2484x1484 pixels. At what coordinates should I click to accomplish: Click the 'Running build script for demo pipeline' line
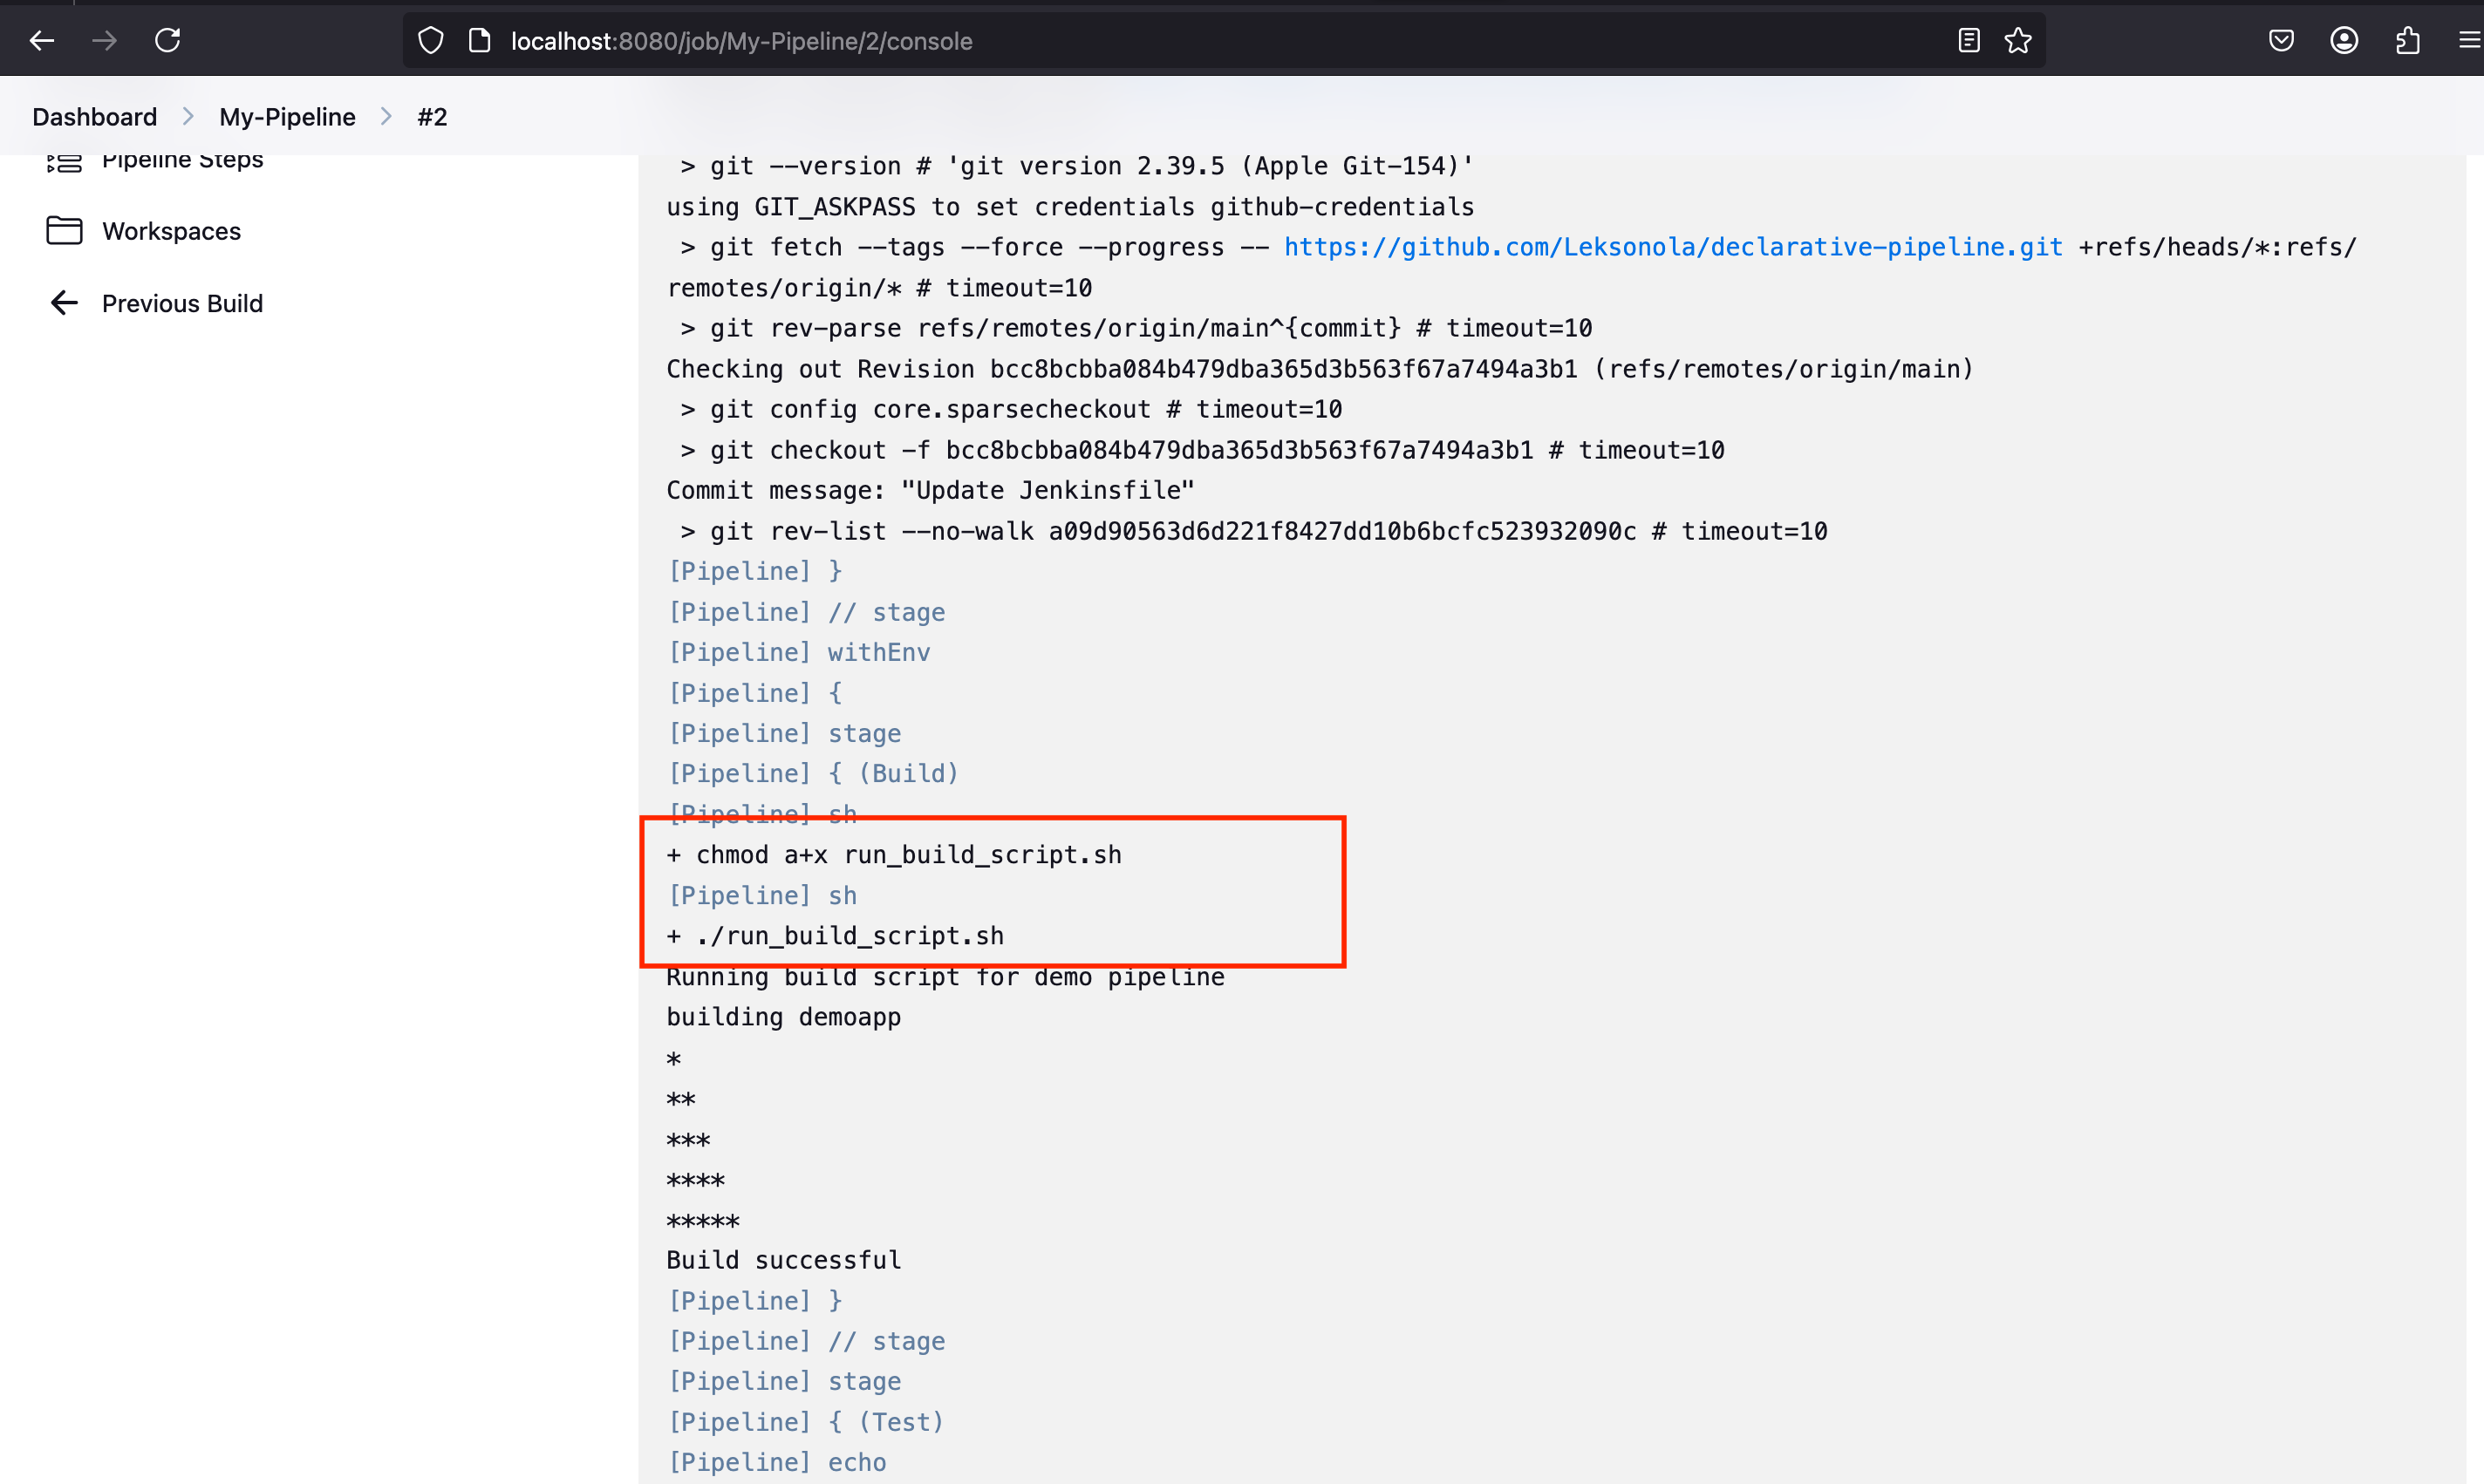click(x=945, y=976)
